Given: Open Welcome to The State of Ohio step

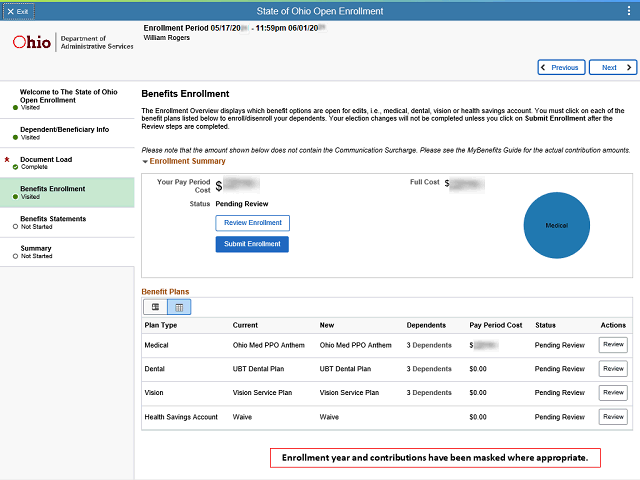Looking at the screenshot, I should 67,100.
